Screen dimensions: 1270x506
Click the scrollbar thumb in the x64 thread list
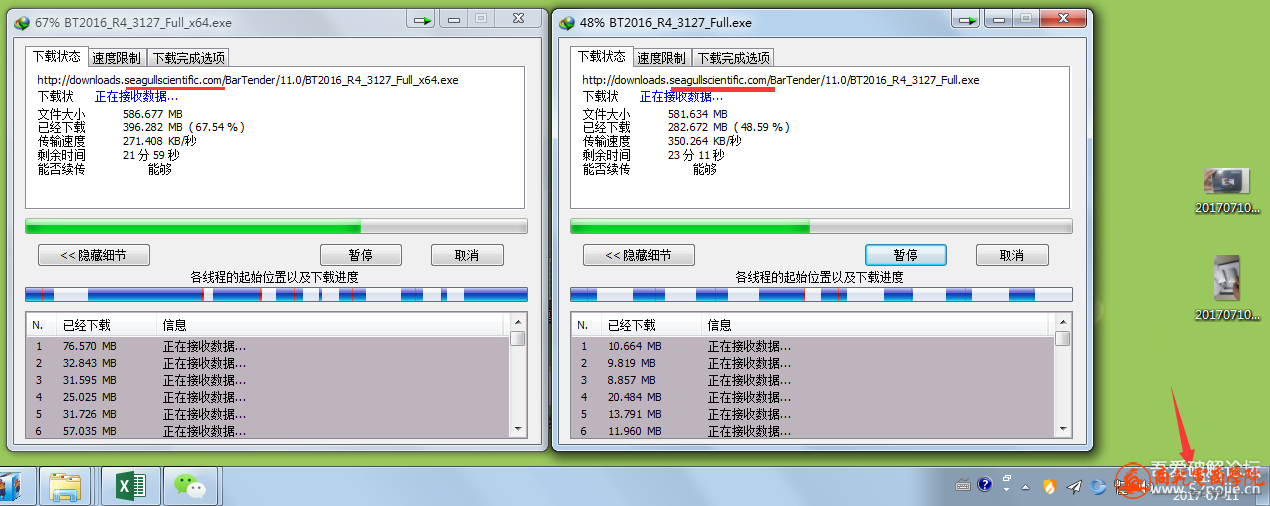(517, 339)
